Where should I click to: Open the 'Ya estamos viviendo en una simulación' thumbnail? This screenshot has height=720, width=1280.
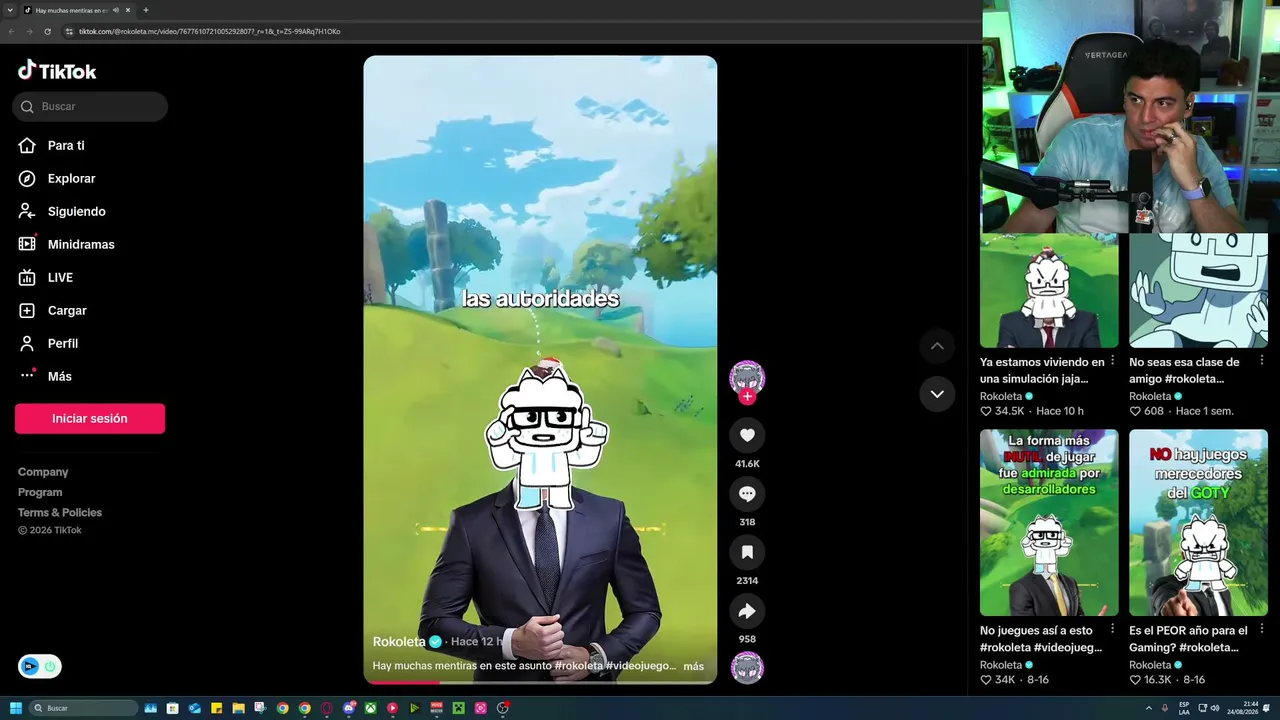pos(1049,290)
